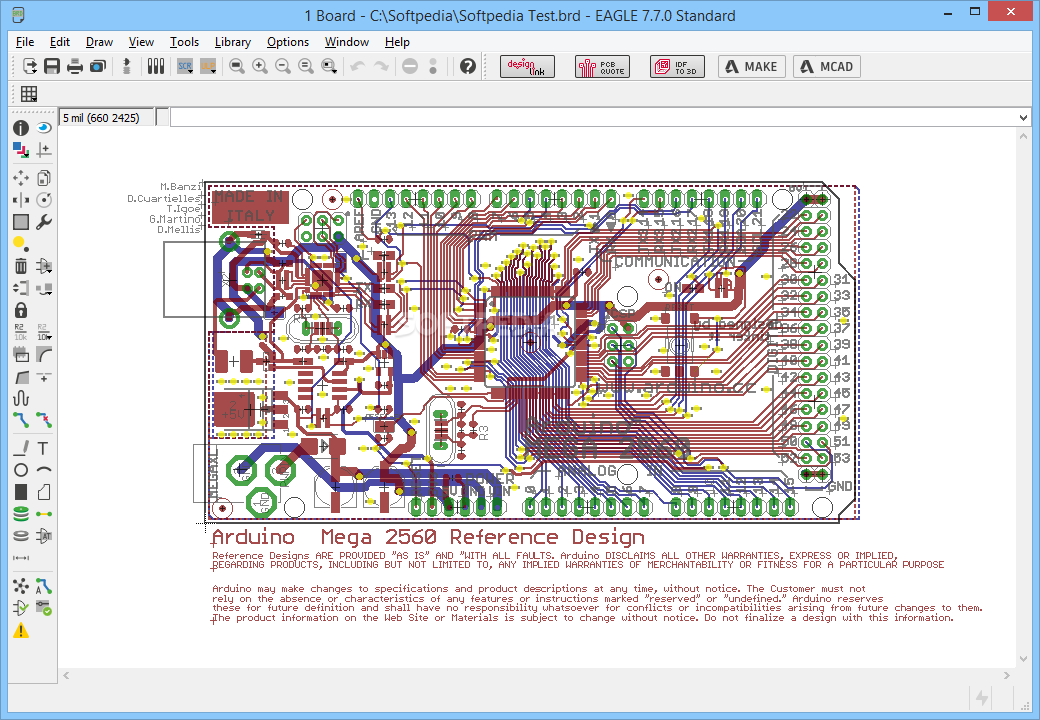Select the Mirror tool
The image size is (1040, 720).
(21, 200)
